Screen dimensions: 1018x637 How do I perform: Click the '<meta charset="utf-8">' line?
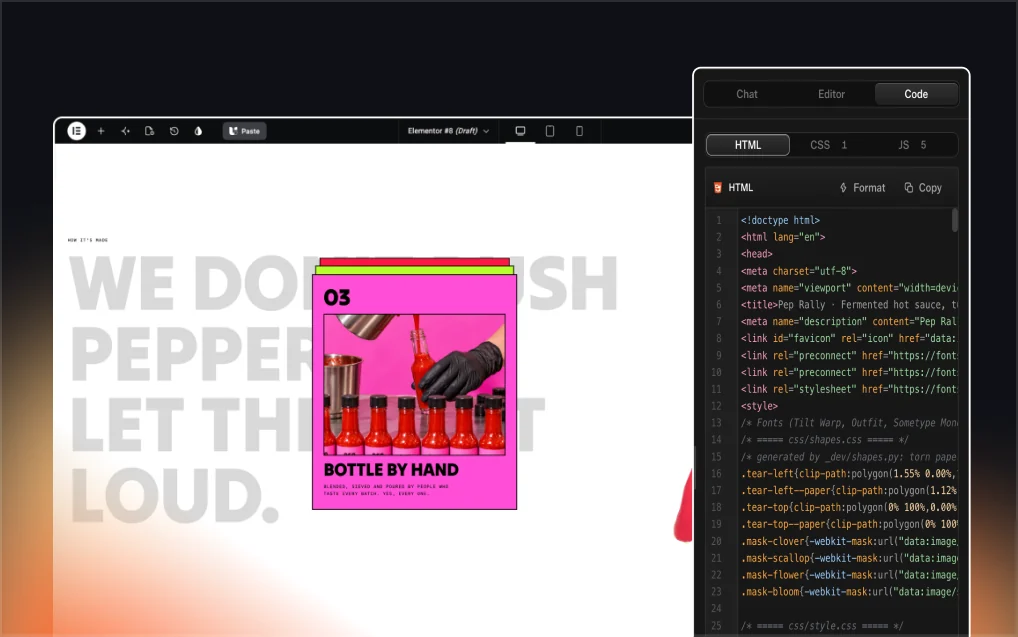[x=799, y=271]
